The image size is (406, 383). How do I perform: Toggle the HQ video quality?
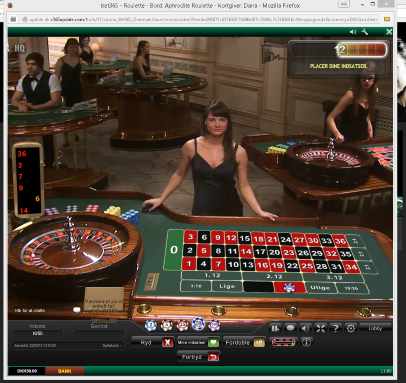point(19,48)
